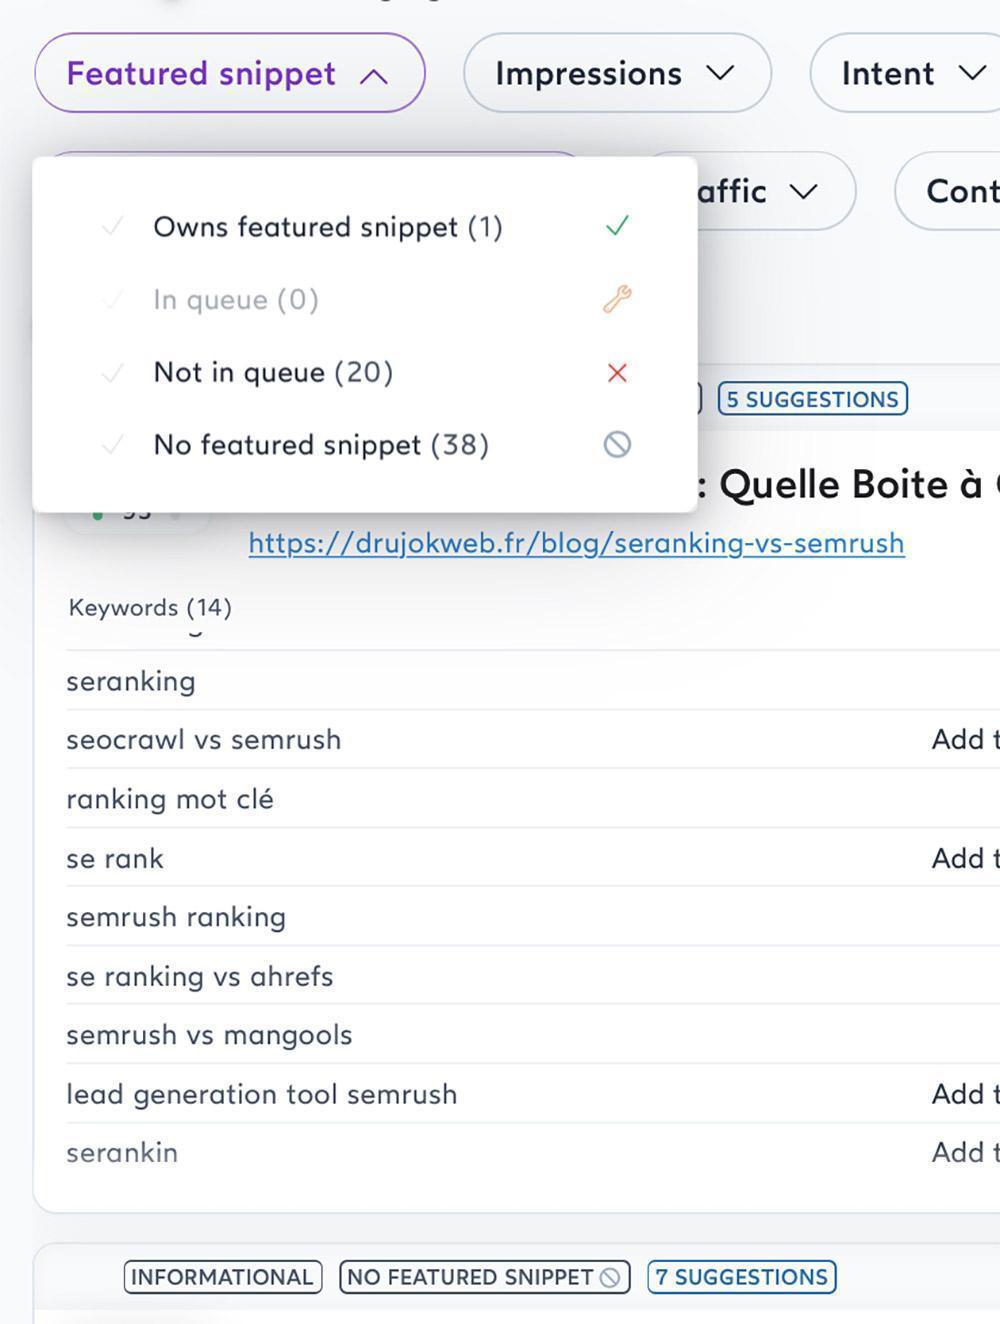Click the chevron on the Impressions filter
The width and height of the screenshot is (1000, 1324).
coord(720,73)
